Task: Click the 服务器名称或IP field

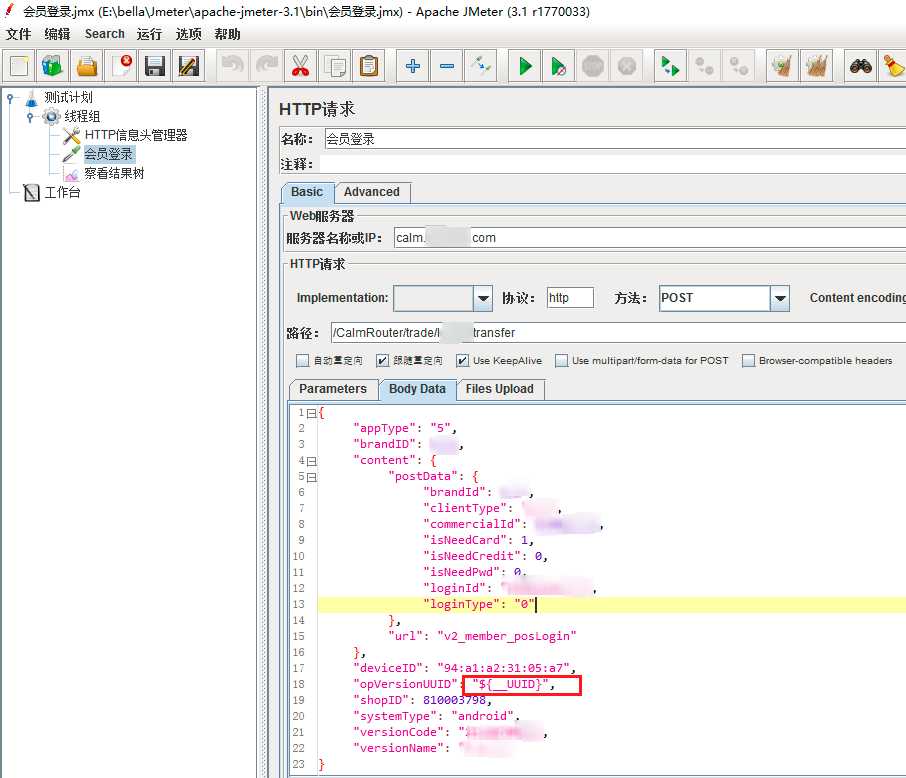Action: point(649,238)
